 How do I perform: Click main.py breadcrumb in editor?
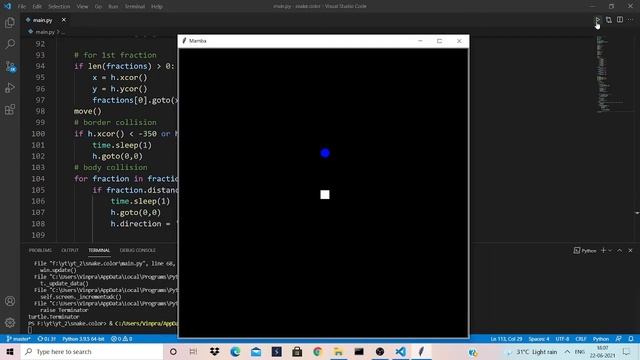pyautogui.click(x=44, y=32)
